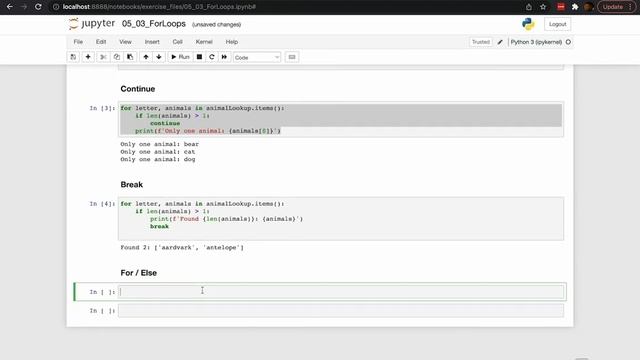Image resolution: width=640 pixels, height=360 pixels.
Task: Paste cells below using the toolbar icon
Action: [130, 57]
